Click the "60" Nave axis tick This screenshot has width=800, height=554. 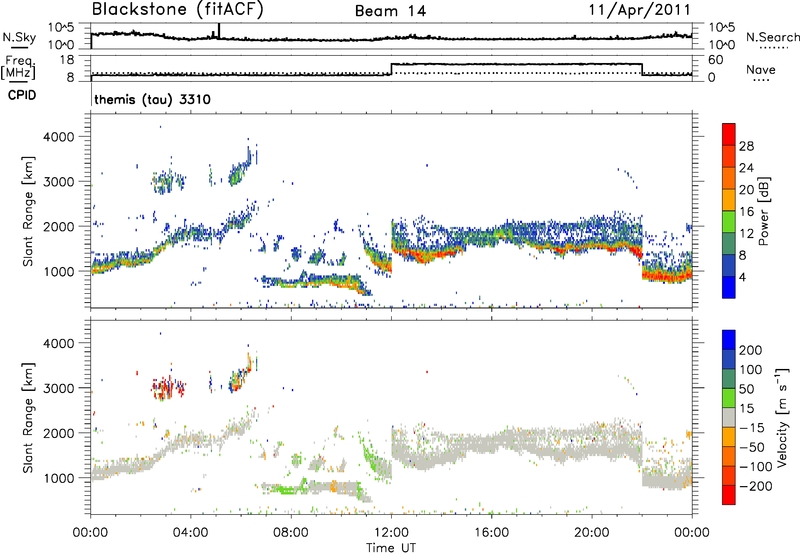716,60
